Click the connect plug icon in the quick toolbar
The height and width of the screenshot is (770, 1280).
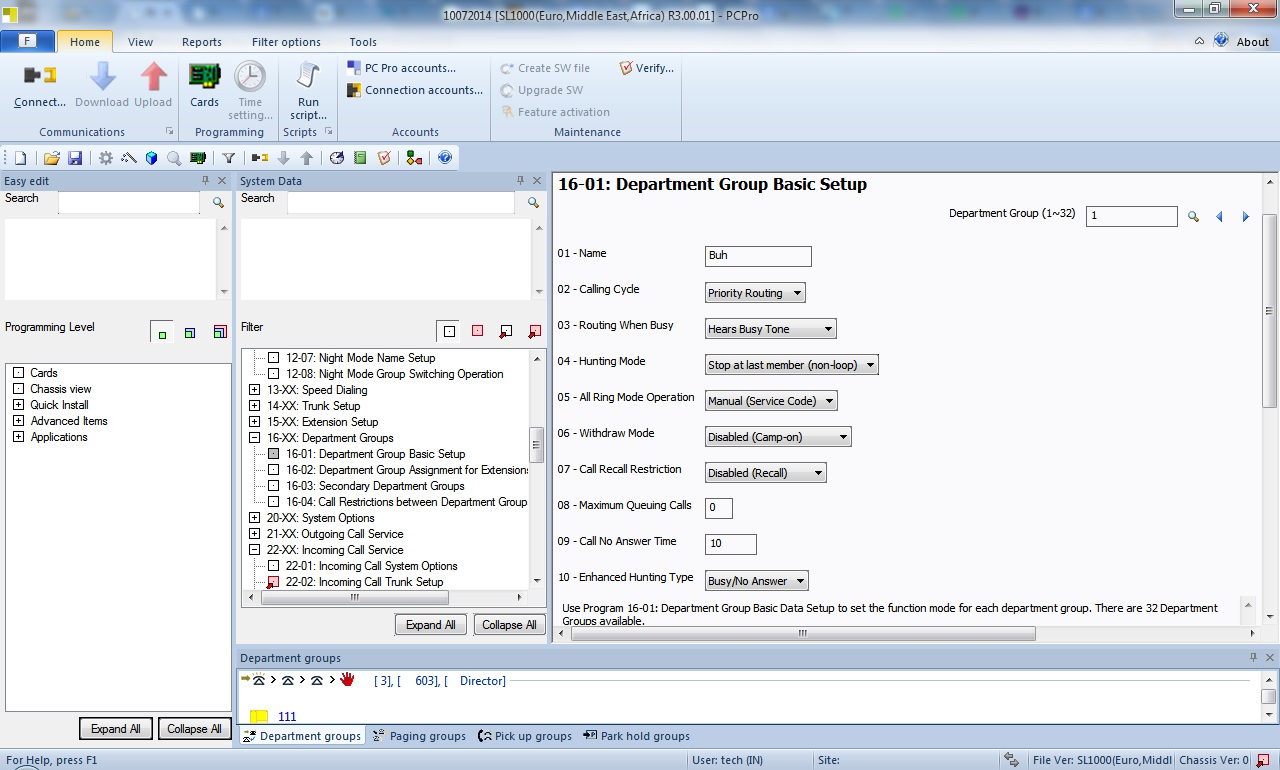point(260,158)
